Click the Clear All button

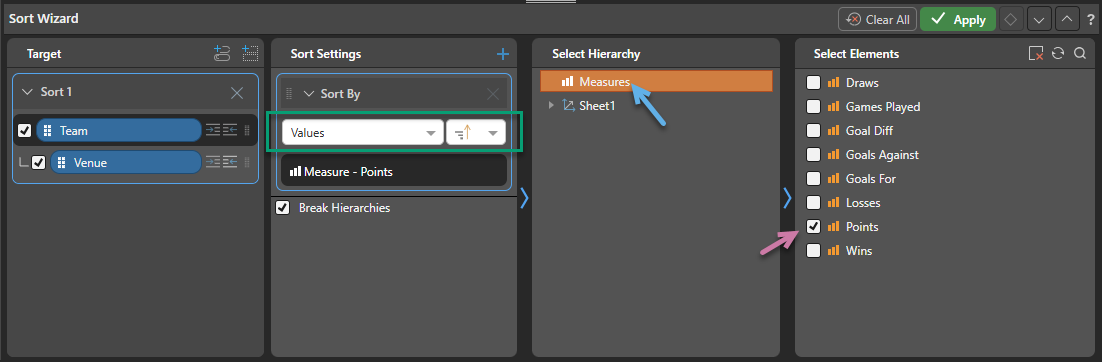[877, 20]
